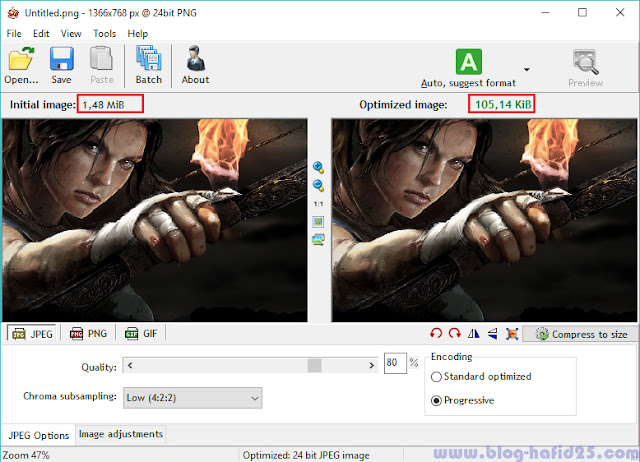
Task: Zoom in using magnifier plus icon
Action: [x=318, y=167]
